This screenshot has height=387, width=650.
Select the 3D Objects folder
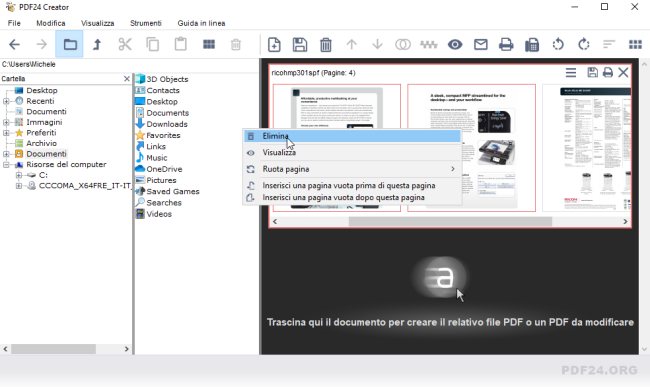pos(162,79)
